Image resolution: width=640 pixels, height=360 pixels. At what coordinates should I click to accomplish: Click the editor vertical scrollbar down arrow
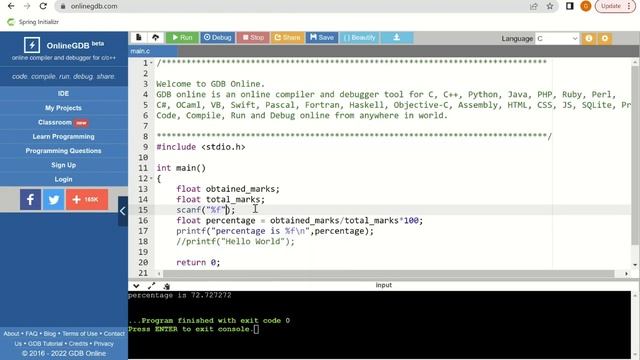point(635,265)
